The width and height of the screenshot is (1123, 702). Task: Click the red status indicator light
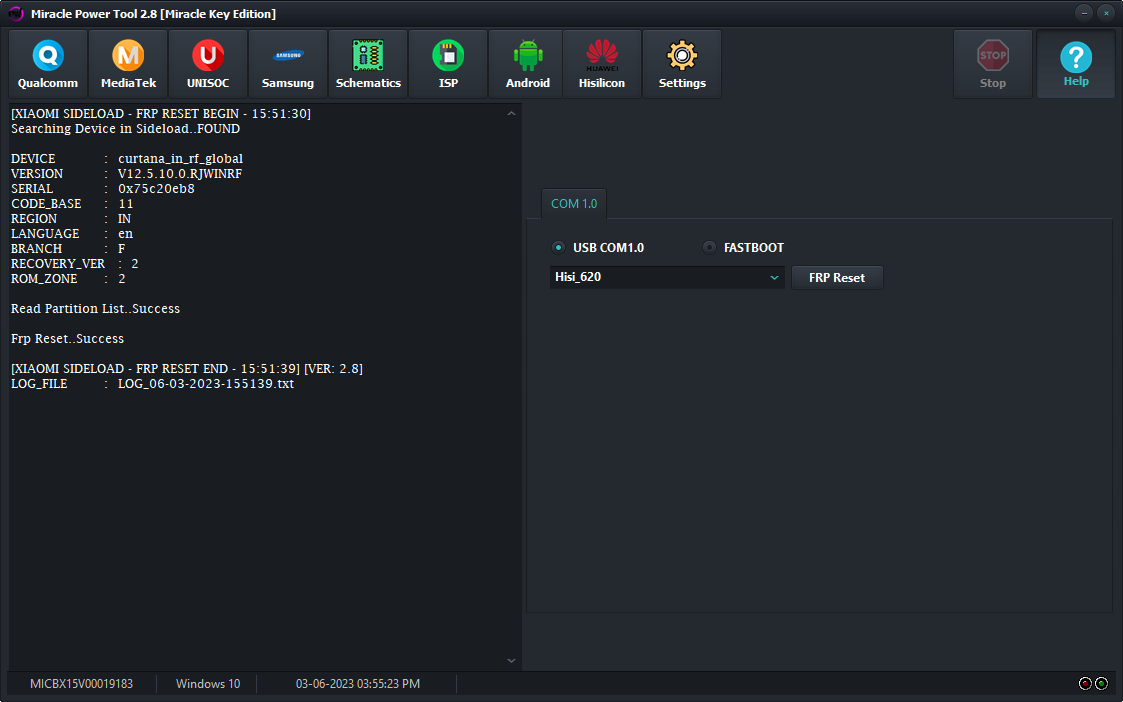[x=1085, y=683]
